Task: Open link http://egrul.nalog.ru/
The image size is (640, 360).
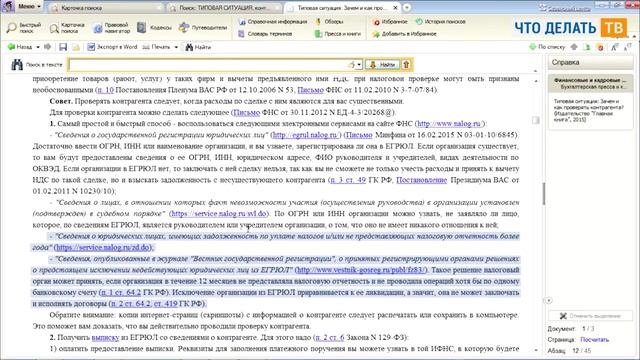Action: (x=305, y=135)
